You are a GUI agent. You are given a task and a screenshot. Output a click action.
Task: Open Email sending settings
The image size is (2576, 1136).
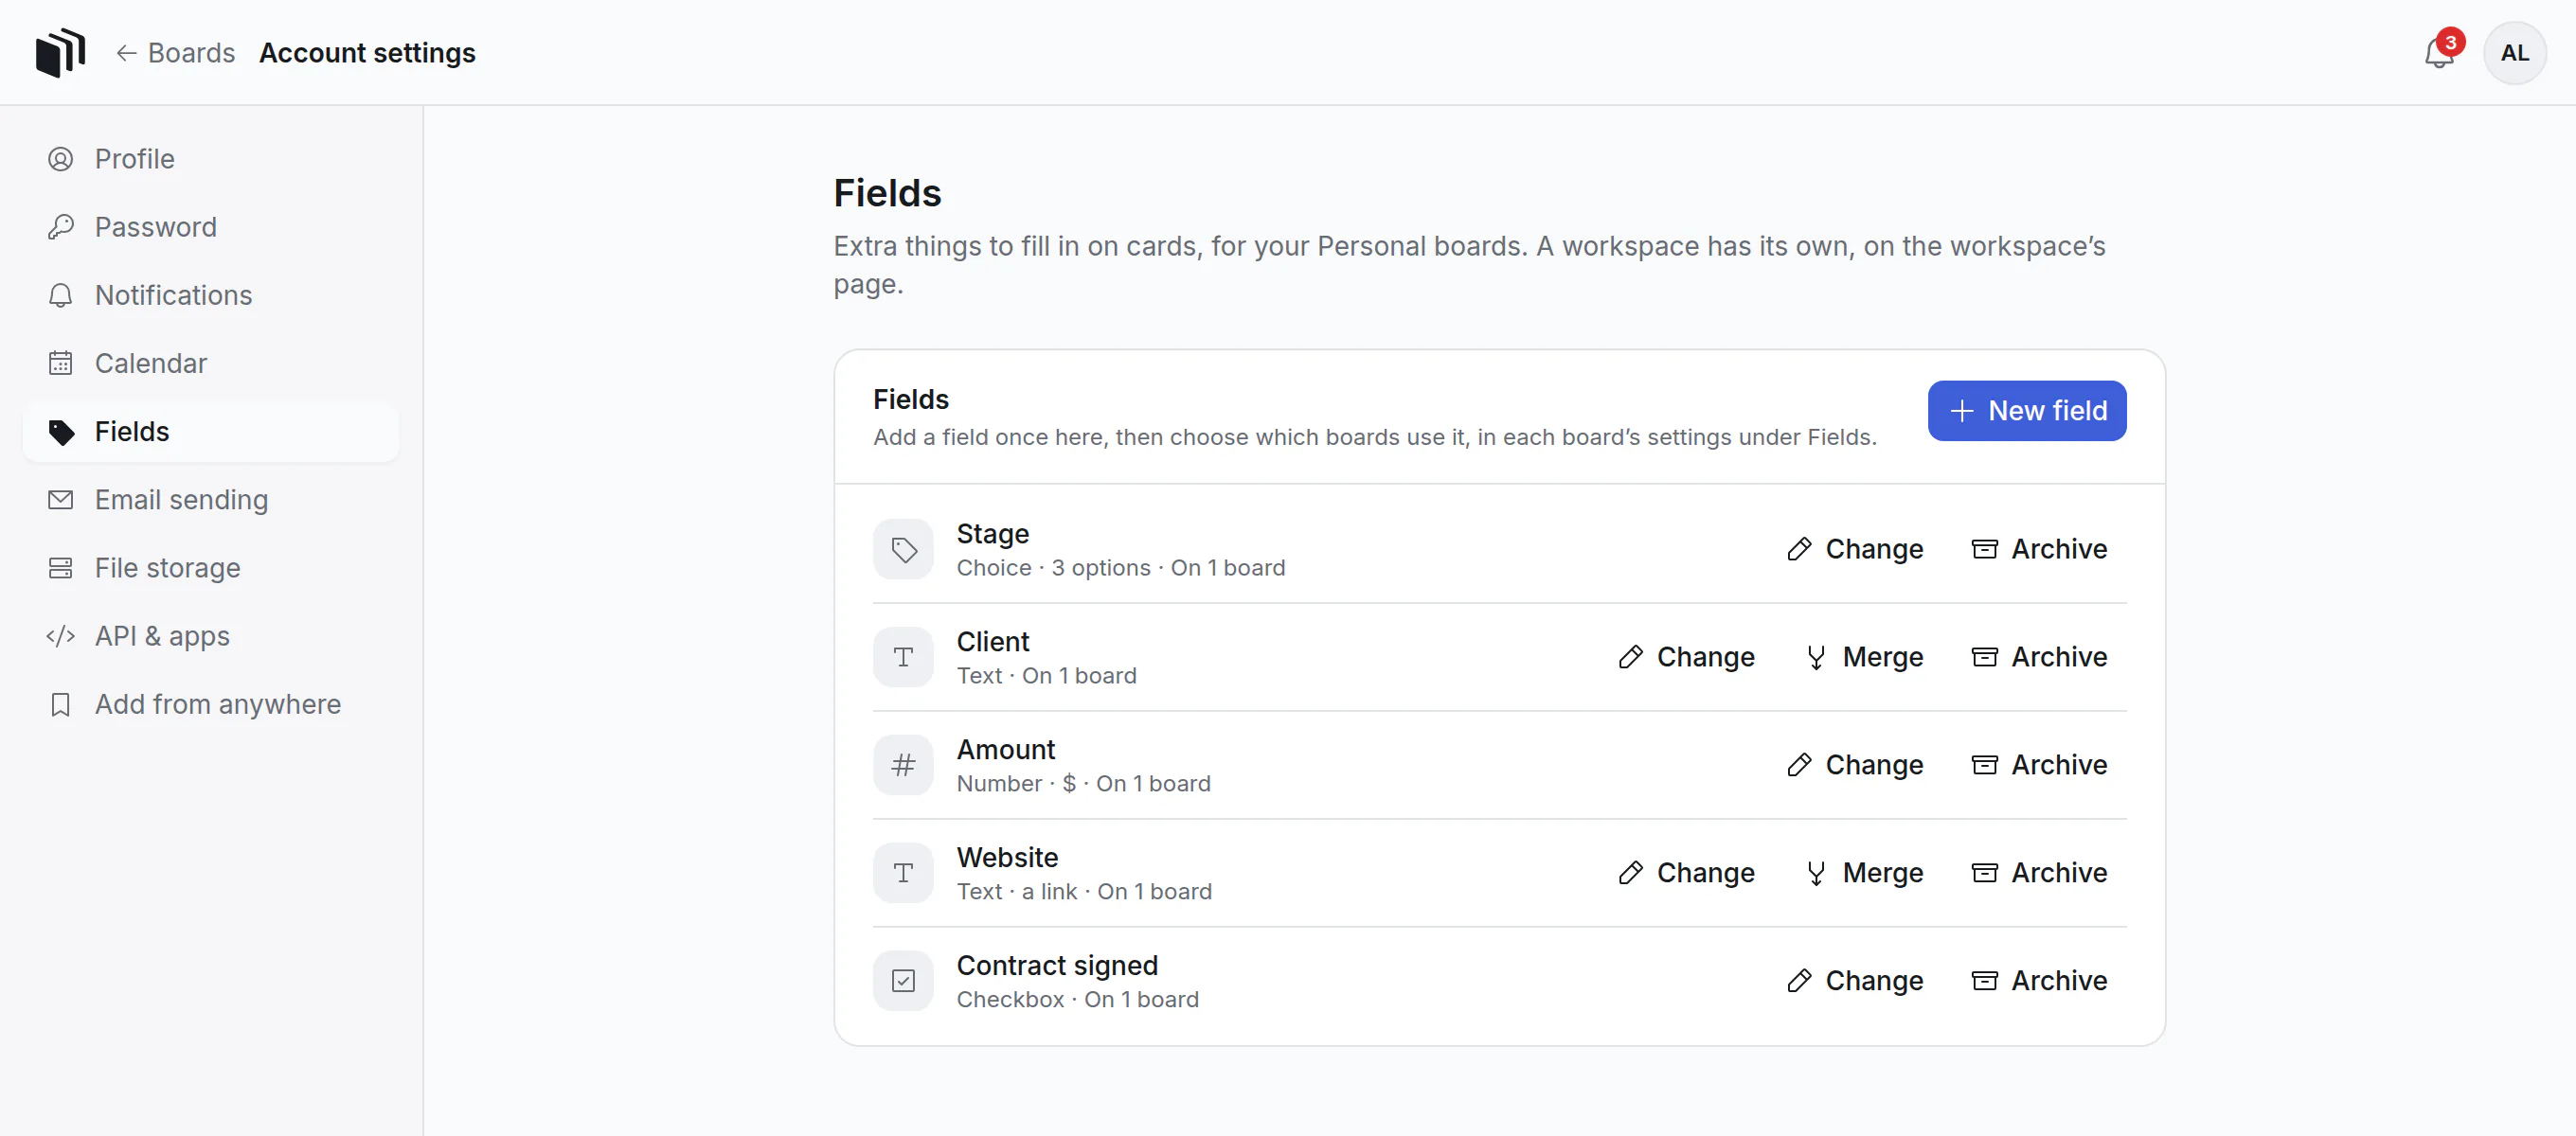(211, 500)
